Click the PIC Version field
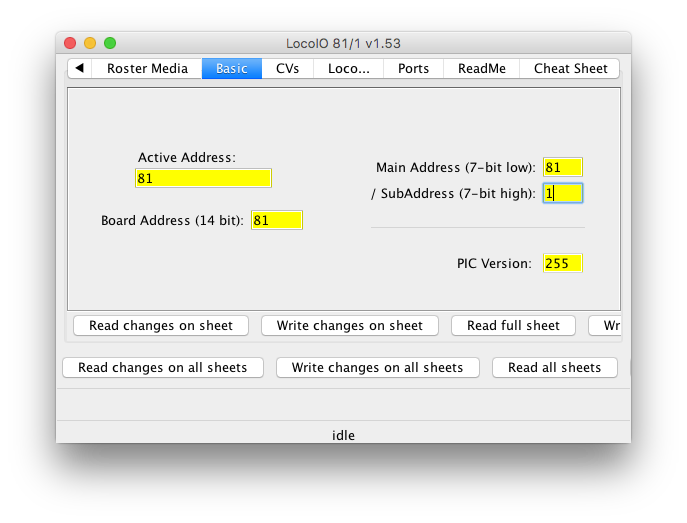The width and height of the screenshot is (687, 523). click(x=563, y=263)
